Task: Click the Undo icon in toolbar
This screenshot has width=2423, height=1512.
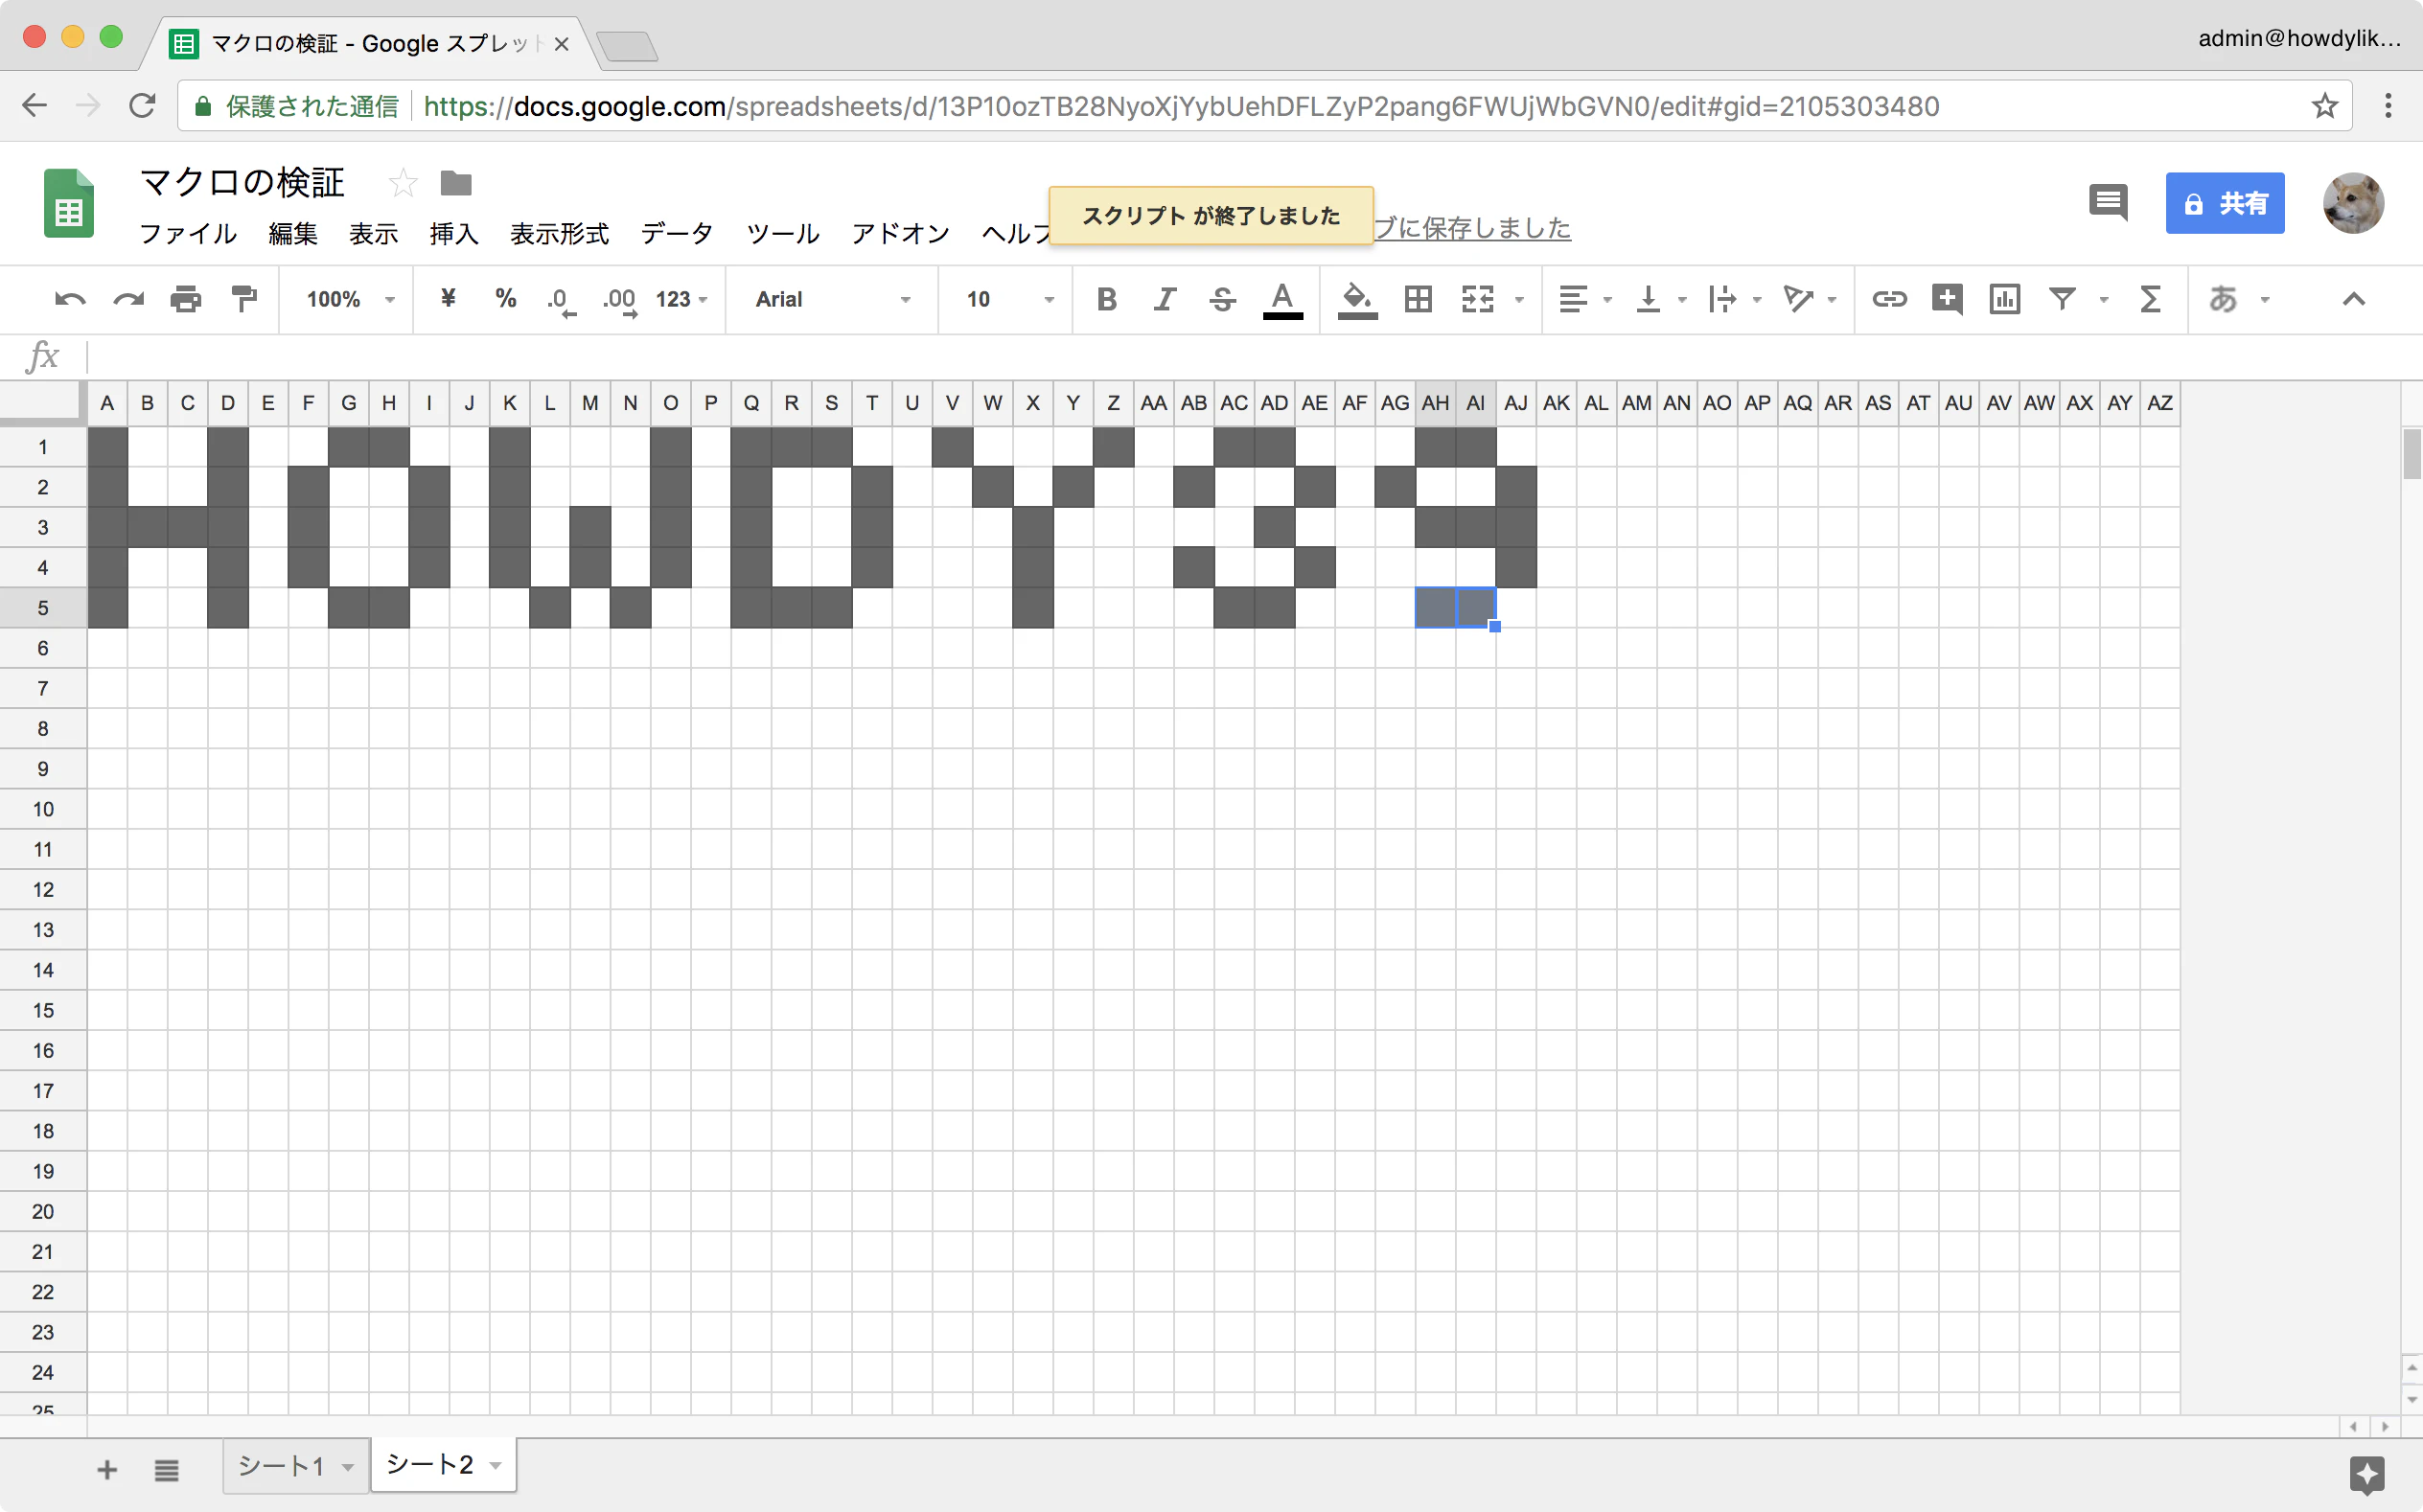Action: 70,299
